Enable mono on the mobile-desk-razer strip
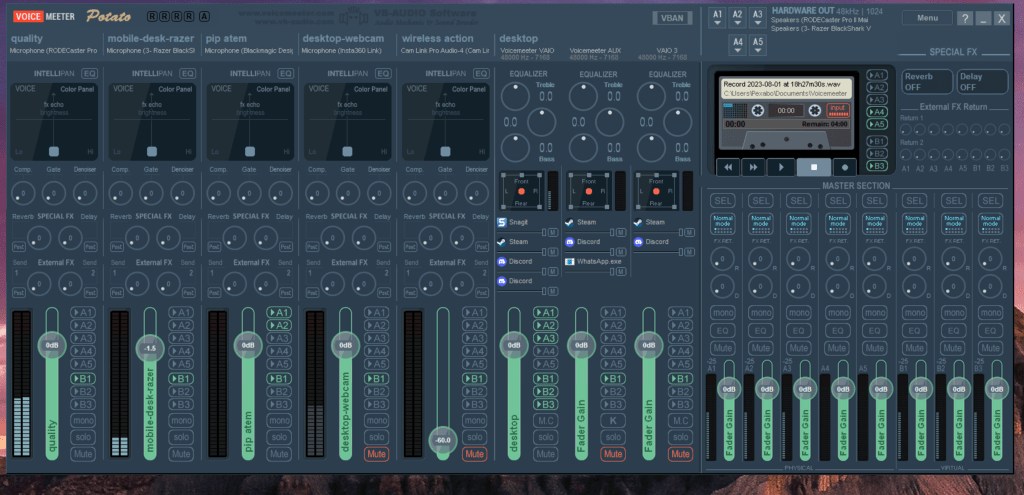The image size is (1024, 495). pyautogui.click(x=181, y=420)
